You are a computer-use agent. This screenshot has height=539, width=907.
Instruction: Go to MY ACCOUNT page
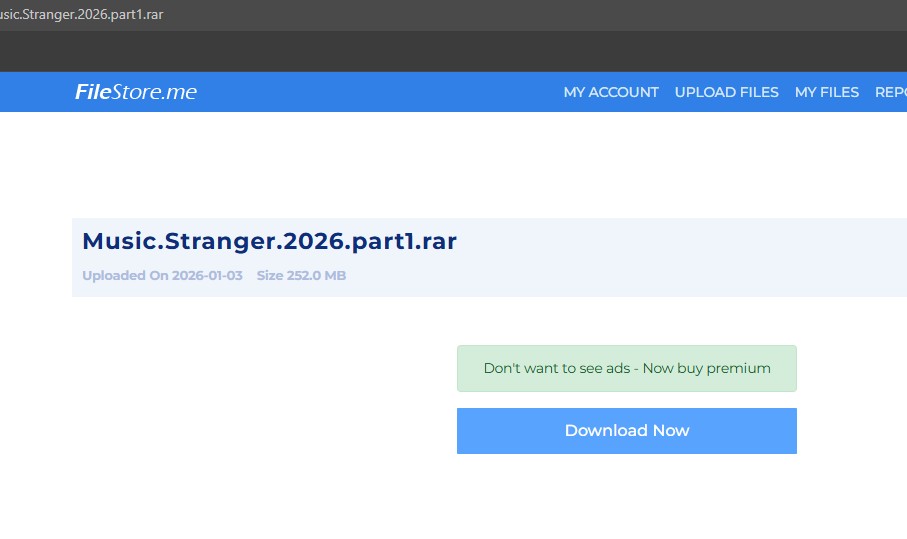(x=611, y=93)
